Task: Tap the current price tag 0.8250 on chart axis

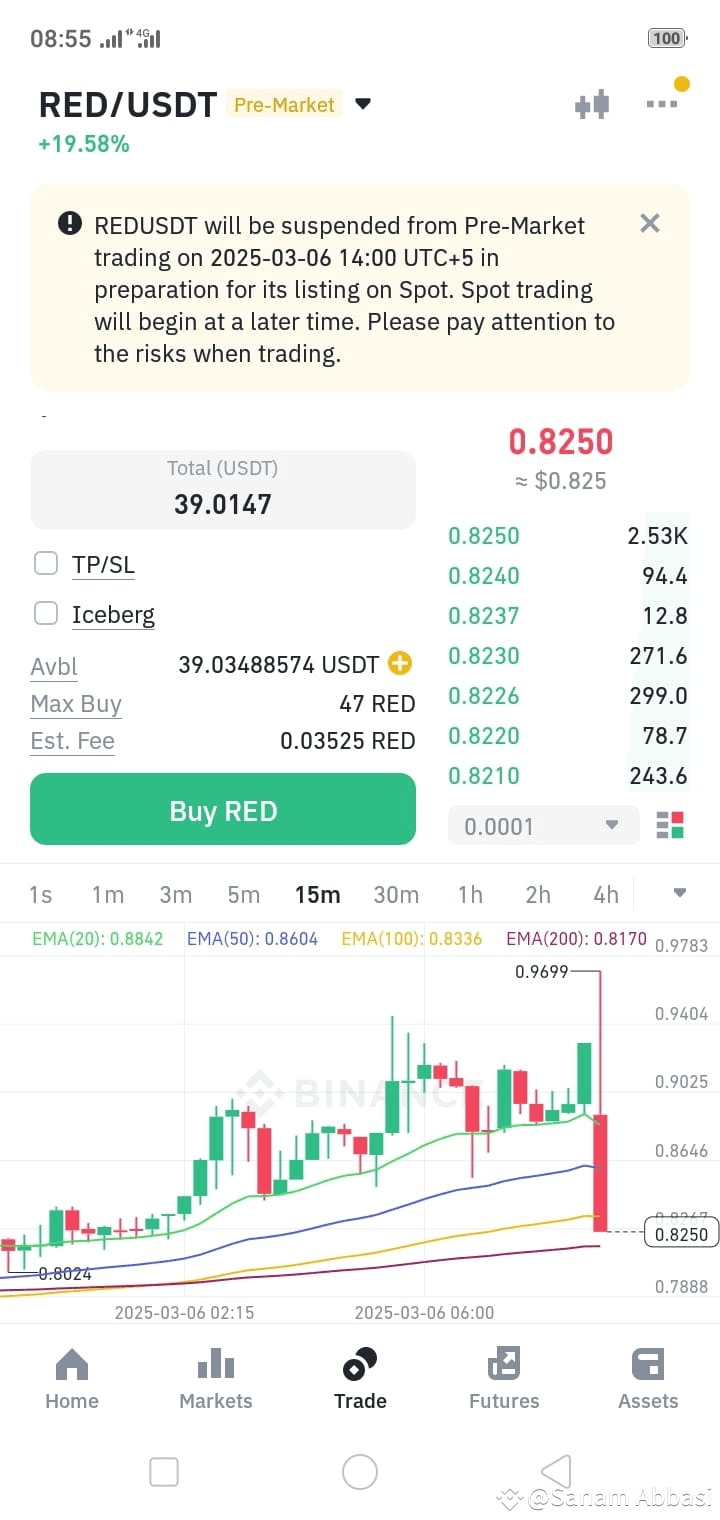Action: coord(681,1234)
